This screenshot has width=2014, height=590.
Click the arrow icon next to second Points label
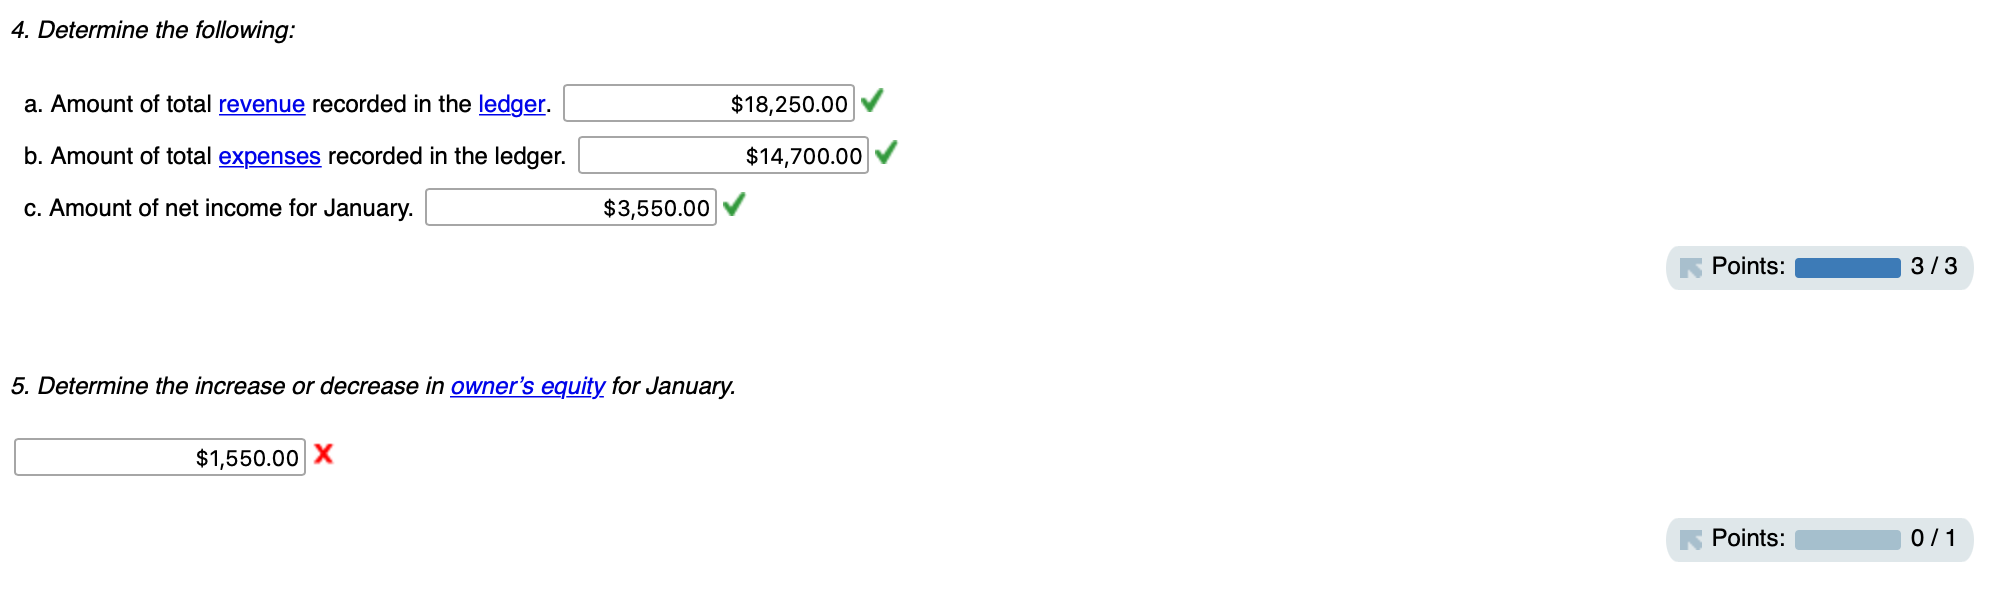tap(1691, 538)
